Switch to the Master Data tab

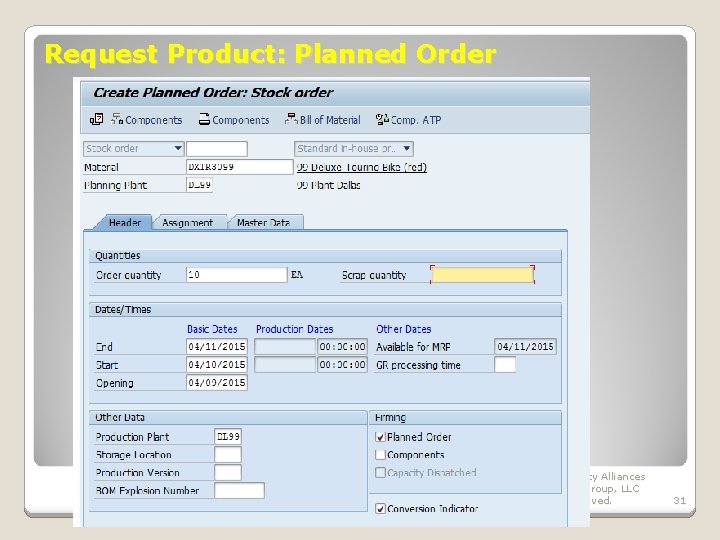click(x=263, y=223)
